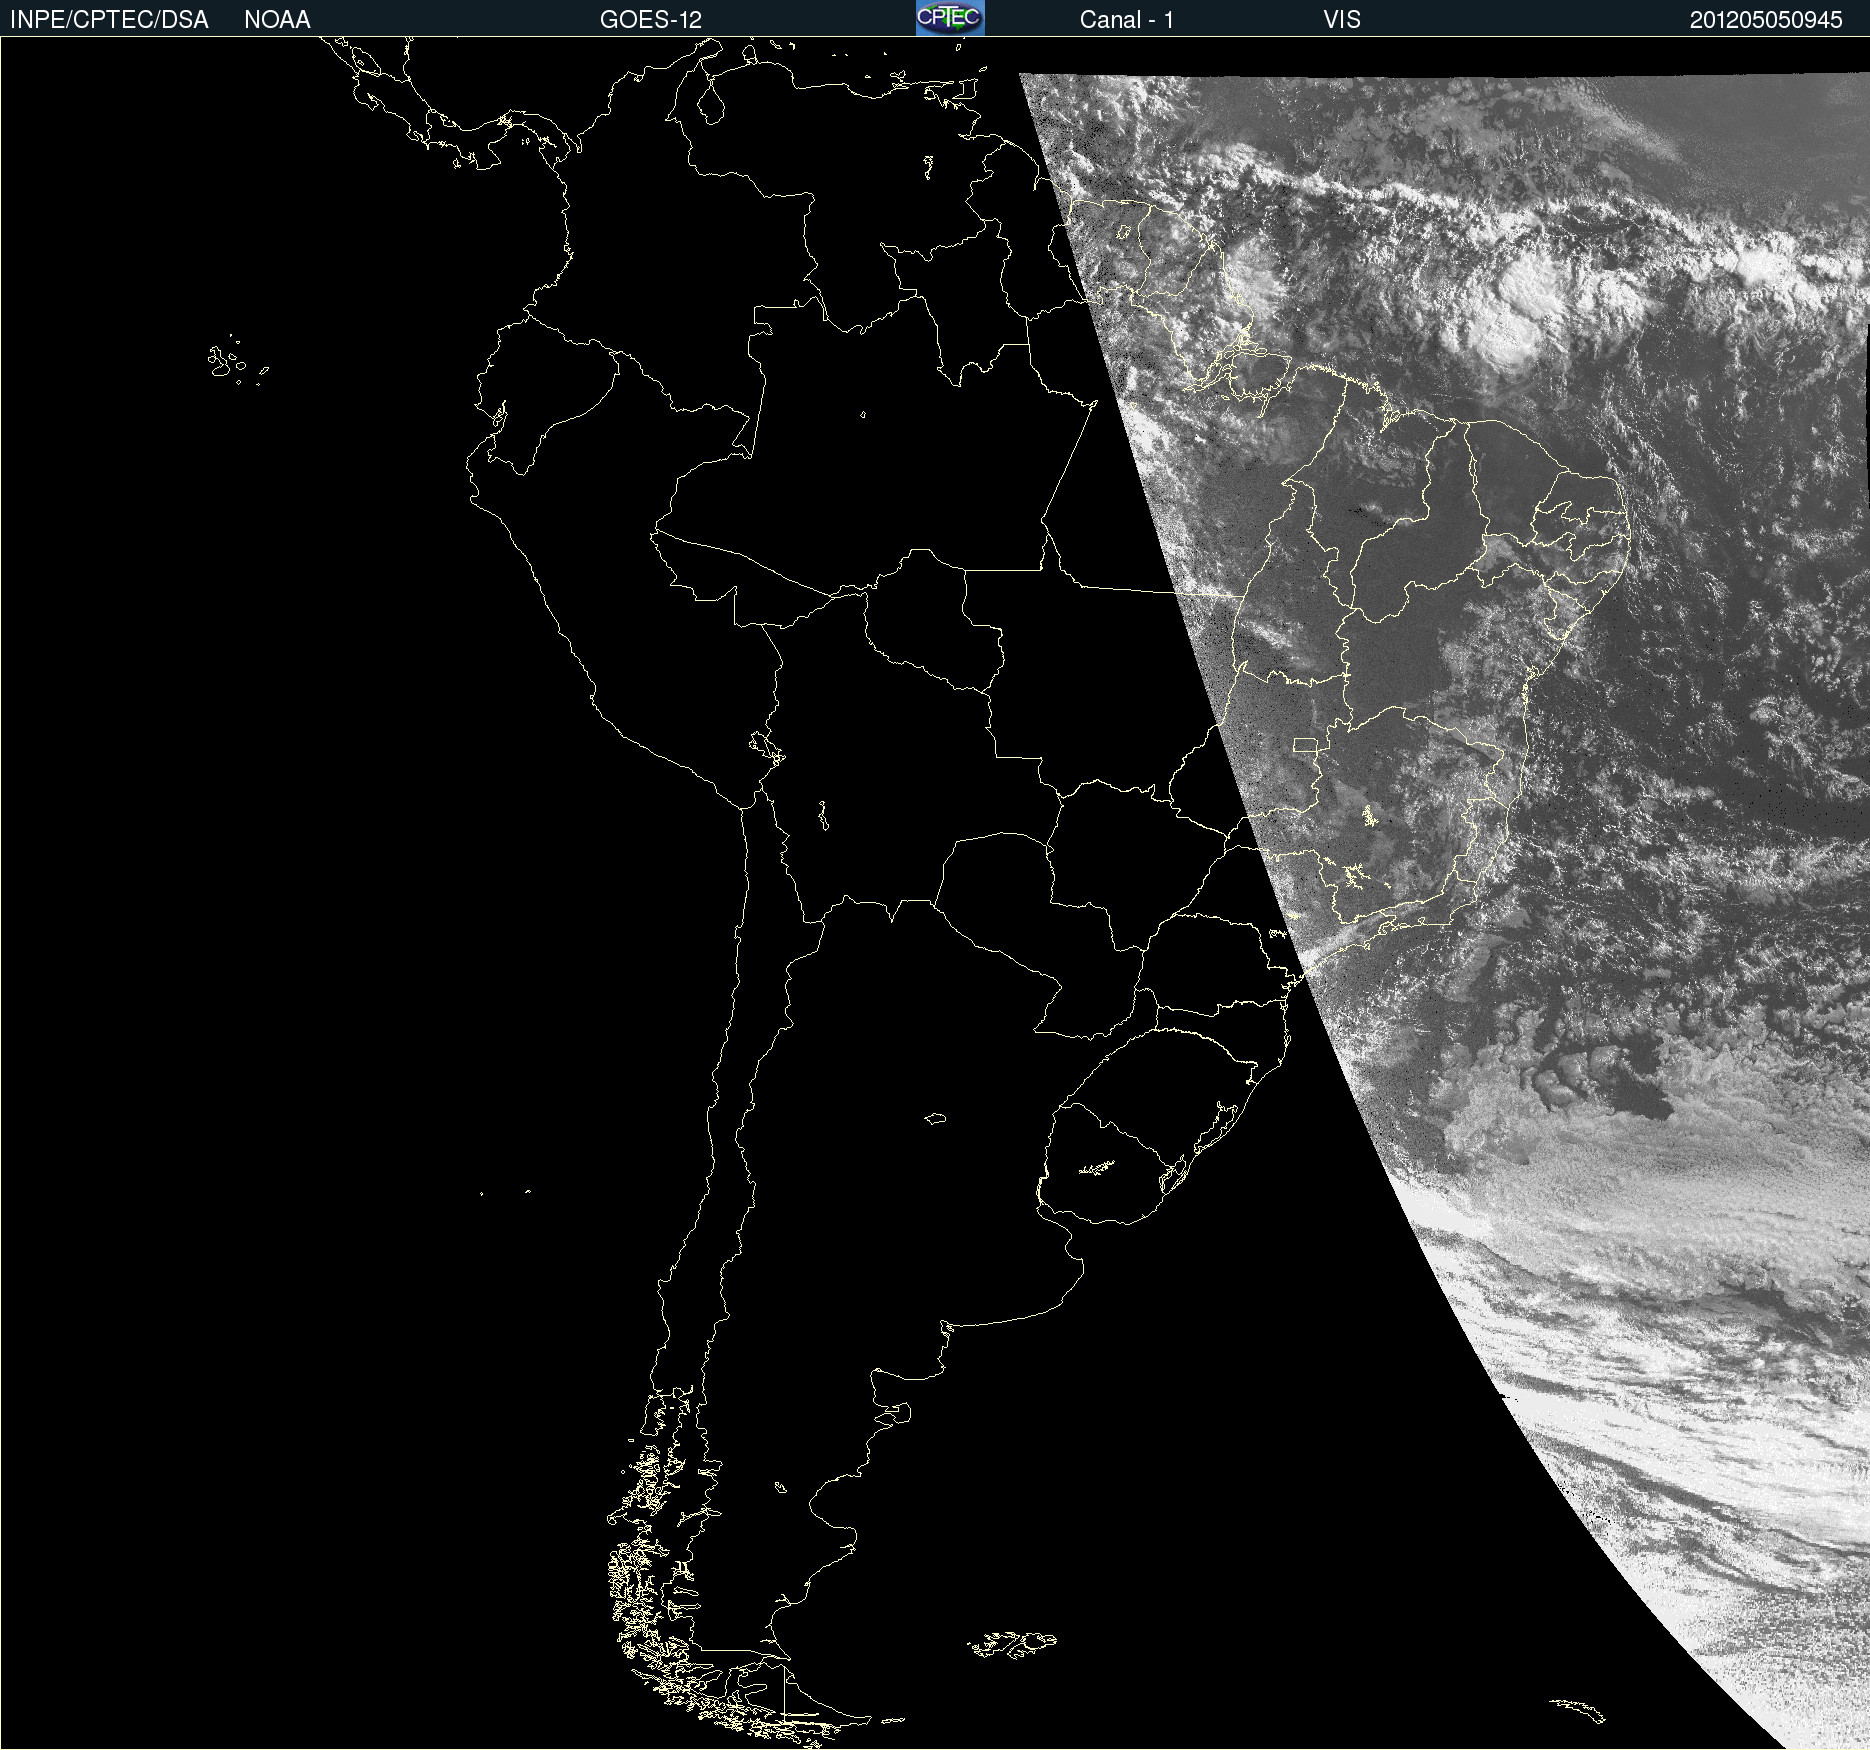This screenshot has height=1750, width=1870.
Task: Click the 201205050945 timestamp
Action: pos(1766,20)
